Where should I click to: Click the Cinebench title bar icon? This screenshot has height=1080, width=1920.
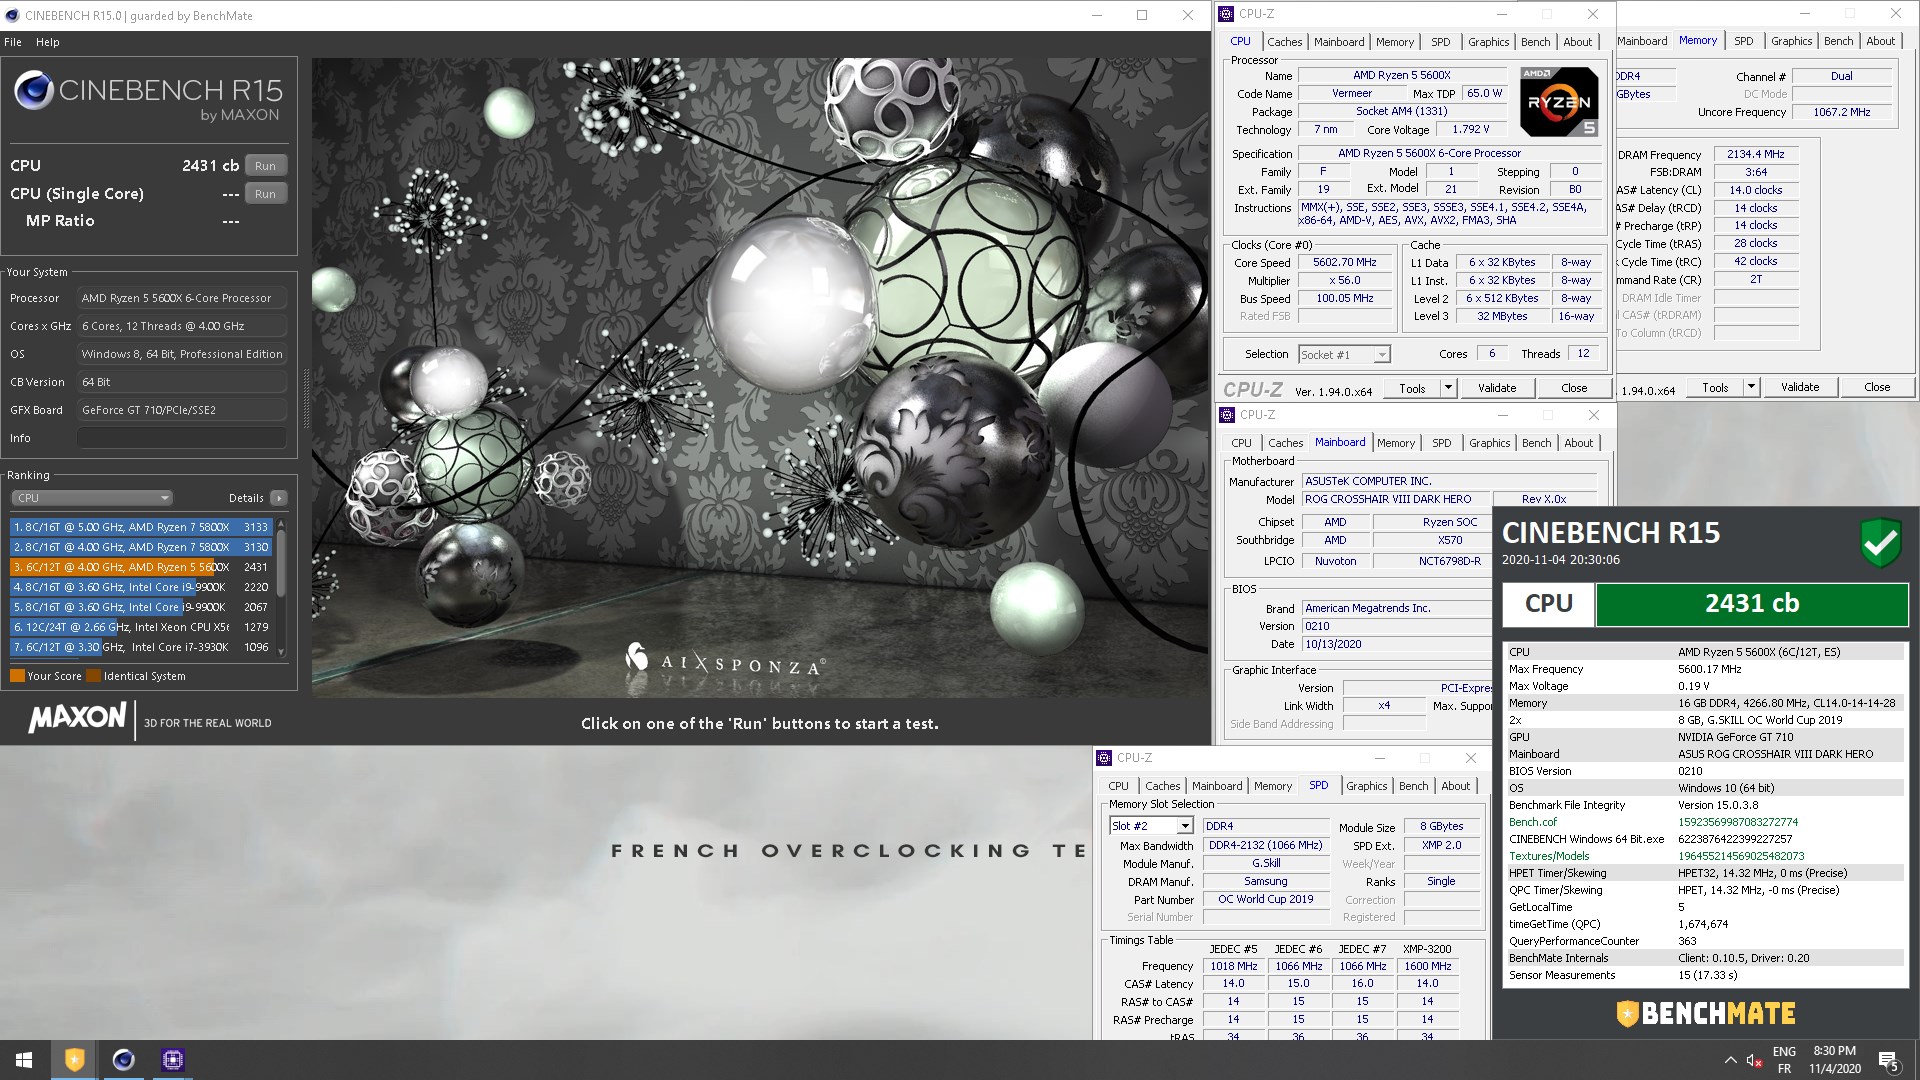point(12,15)
